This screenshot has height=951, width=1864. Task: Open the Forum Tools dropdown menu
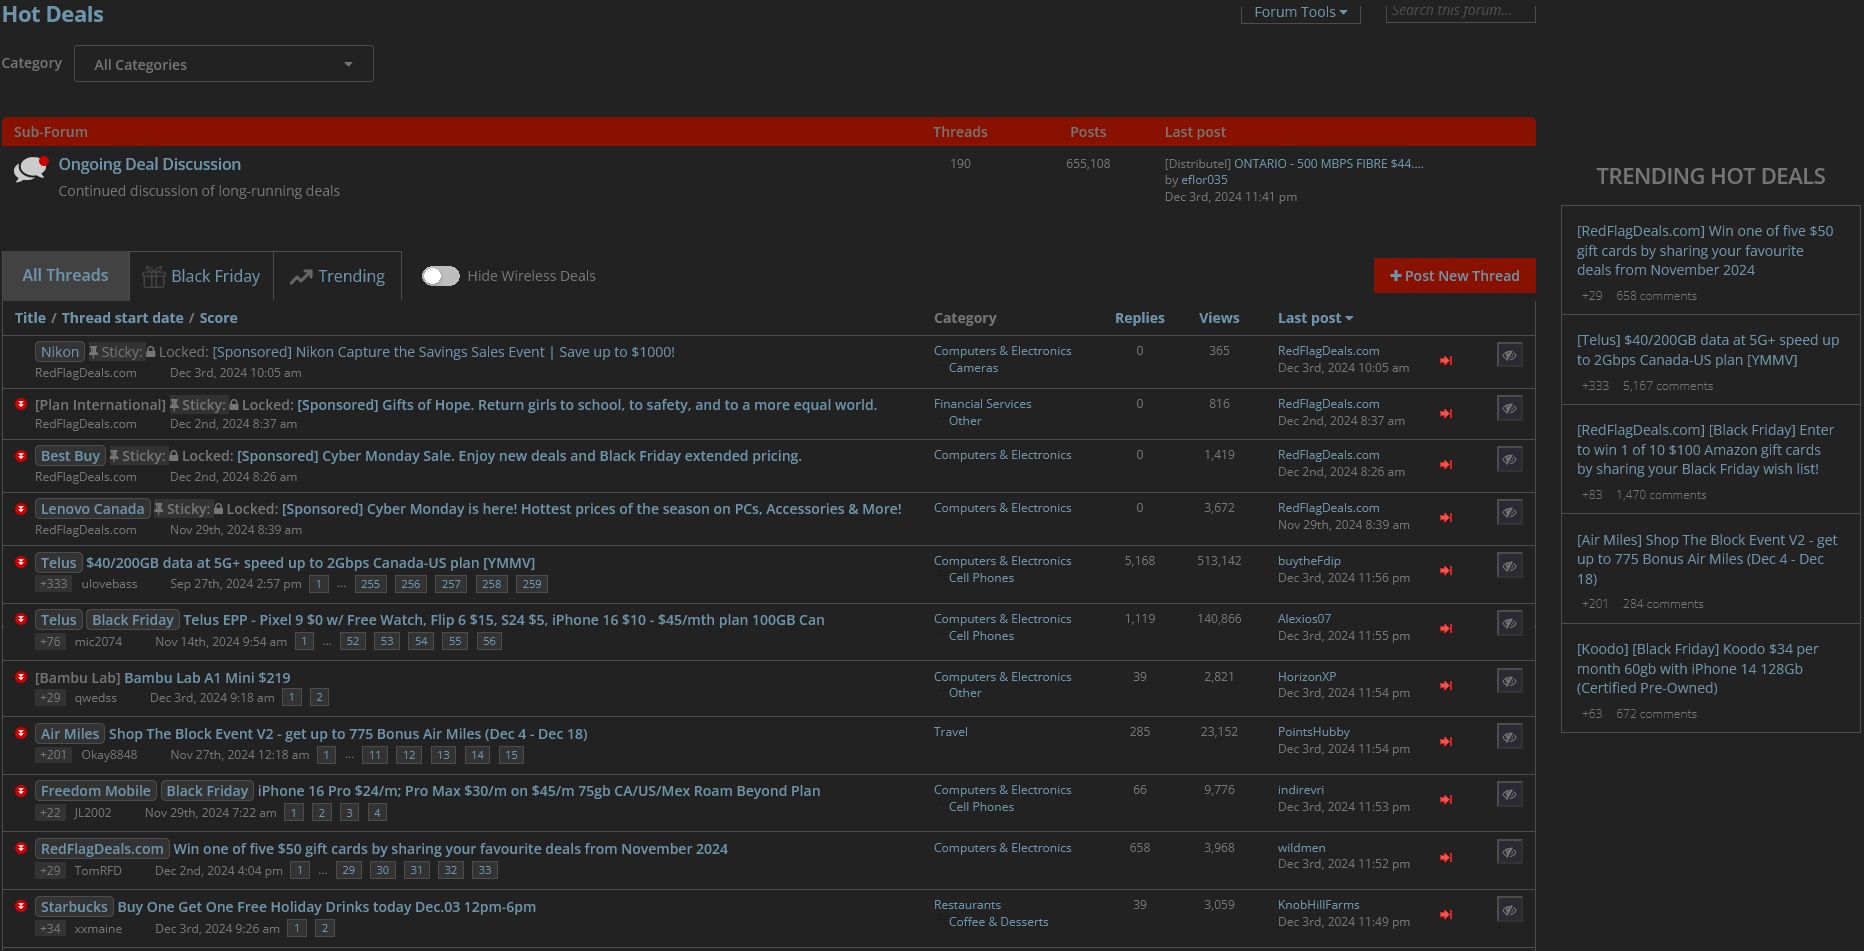pyautogui.click(x=1300, y=12)
